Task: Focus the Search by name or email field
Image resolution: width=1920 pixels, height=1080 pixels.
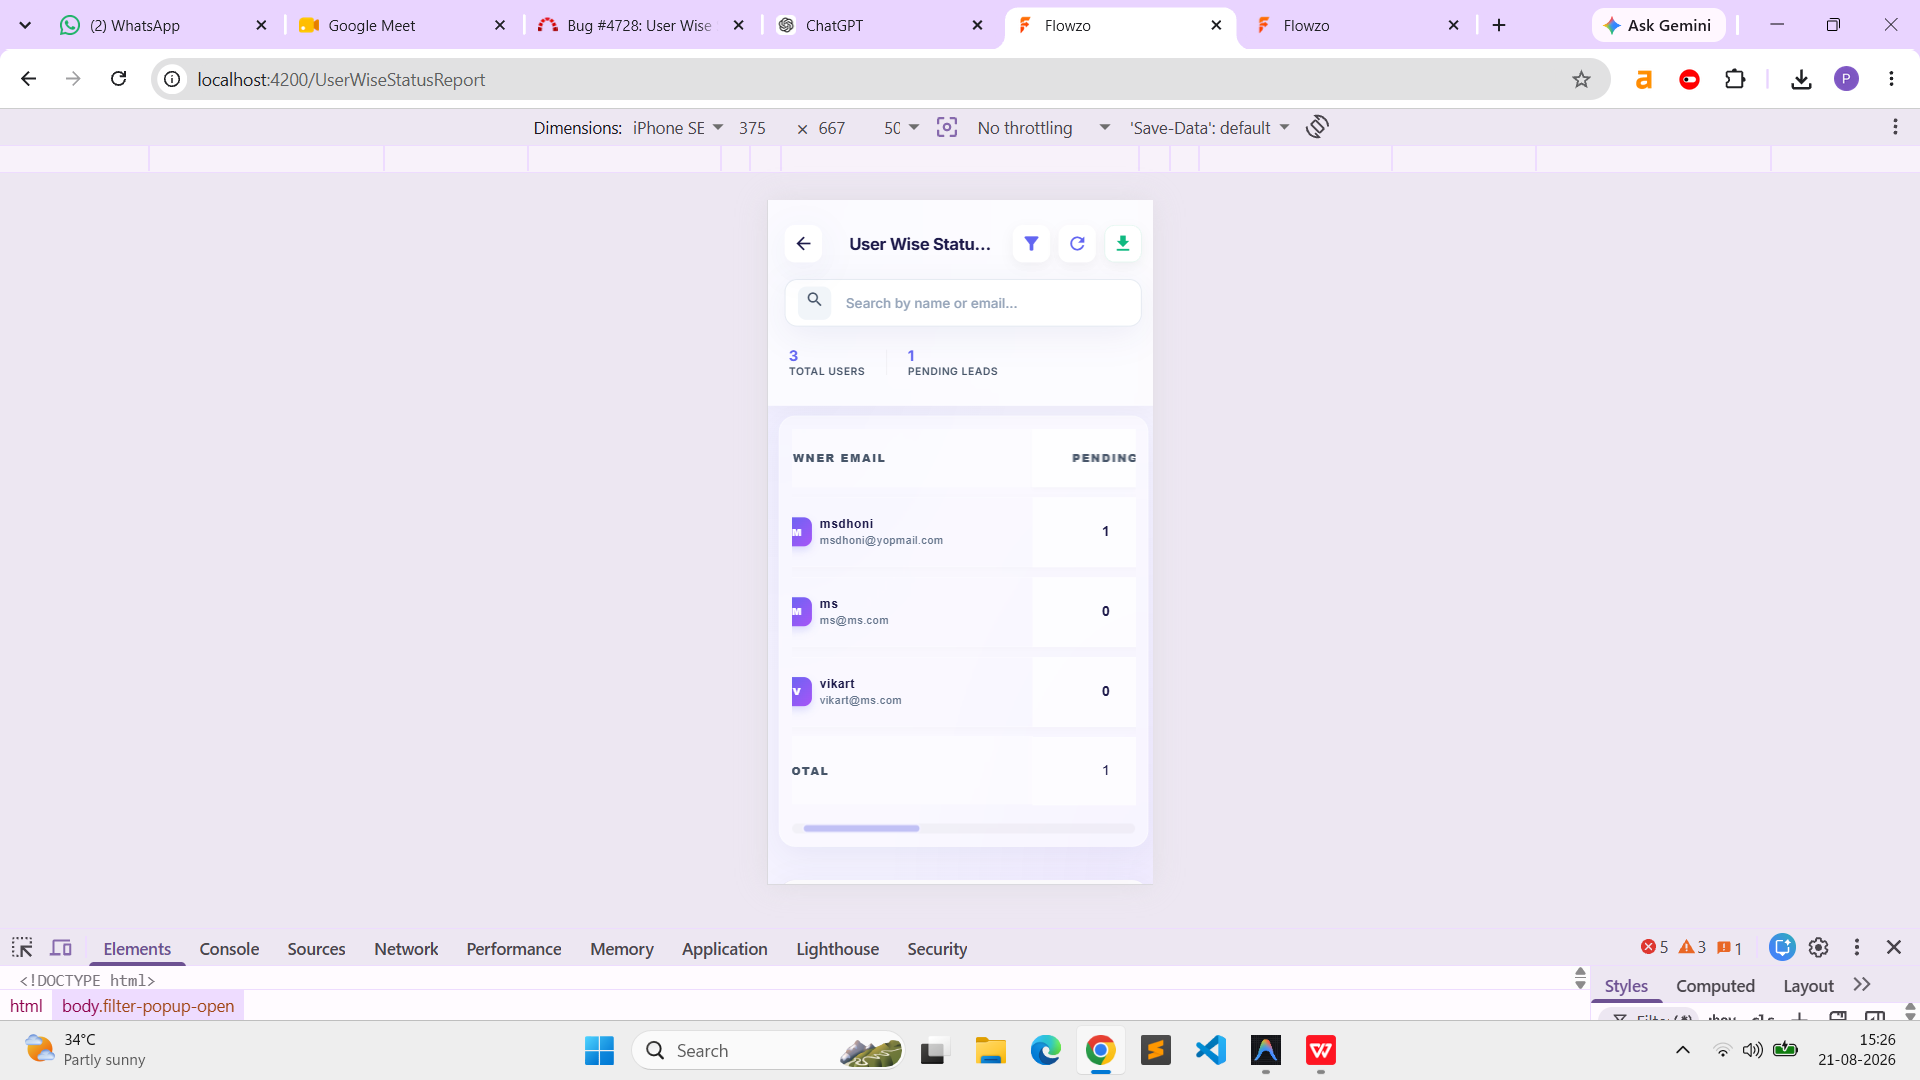Action: pos(962,303)
